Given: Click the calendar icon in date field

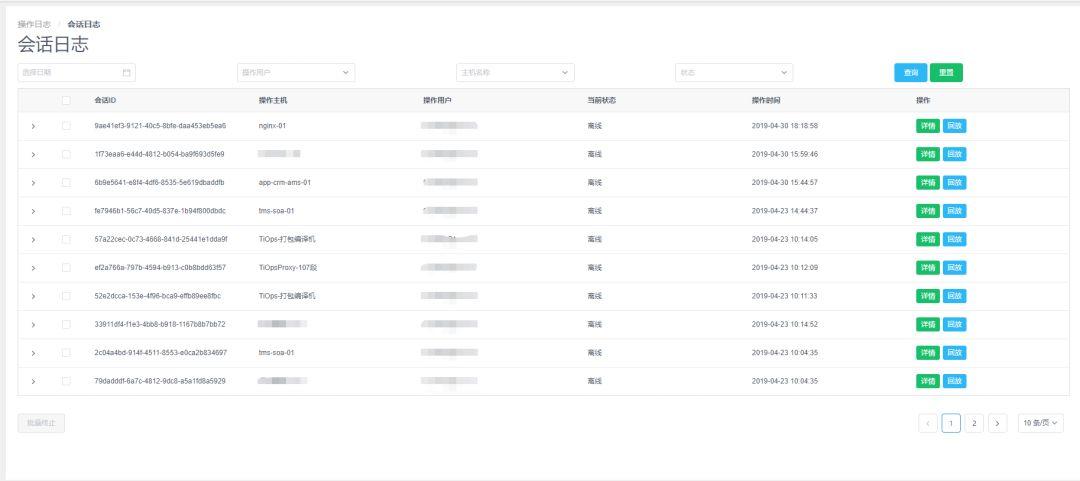Looking at the screenshot, I should click(x=127, y=73).
